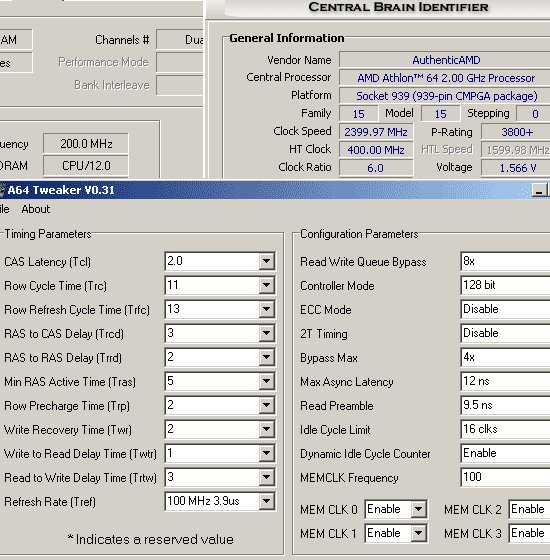Click the Read Preamble 9.5 ns field
This screenshot has width=550, height=560.
505,405
